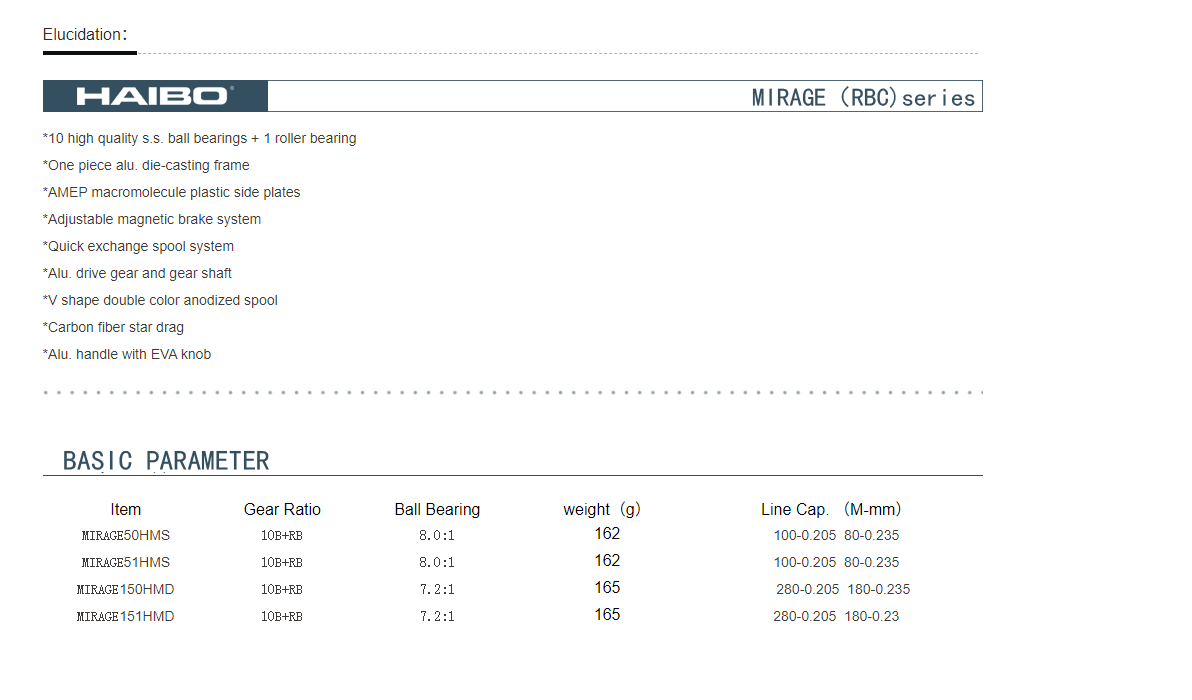Click 'Carbon fiber star drag' line
The width and height of the screenshot is (1192, 700).
[113, 328]
